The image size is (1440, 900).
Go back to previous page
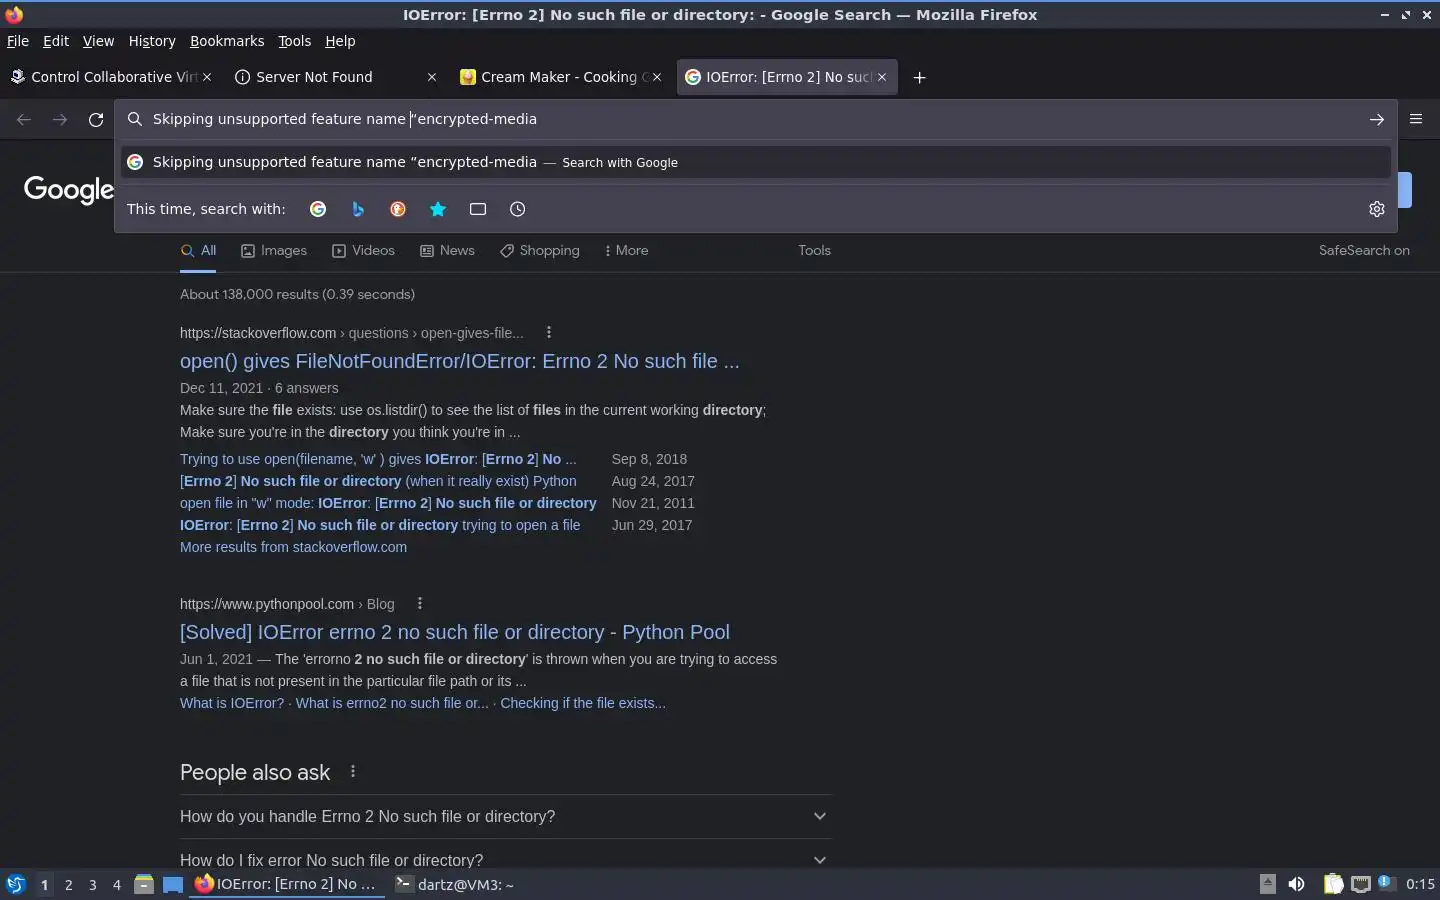(x=24, y=119)
